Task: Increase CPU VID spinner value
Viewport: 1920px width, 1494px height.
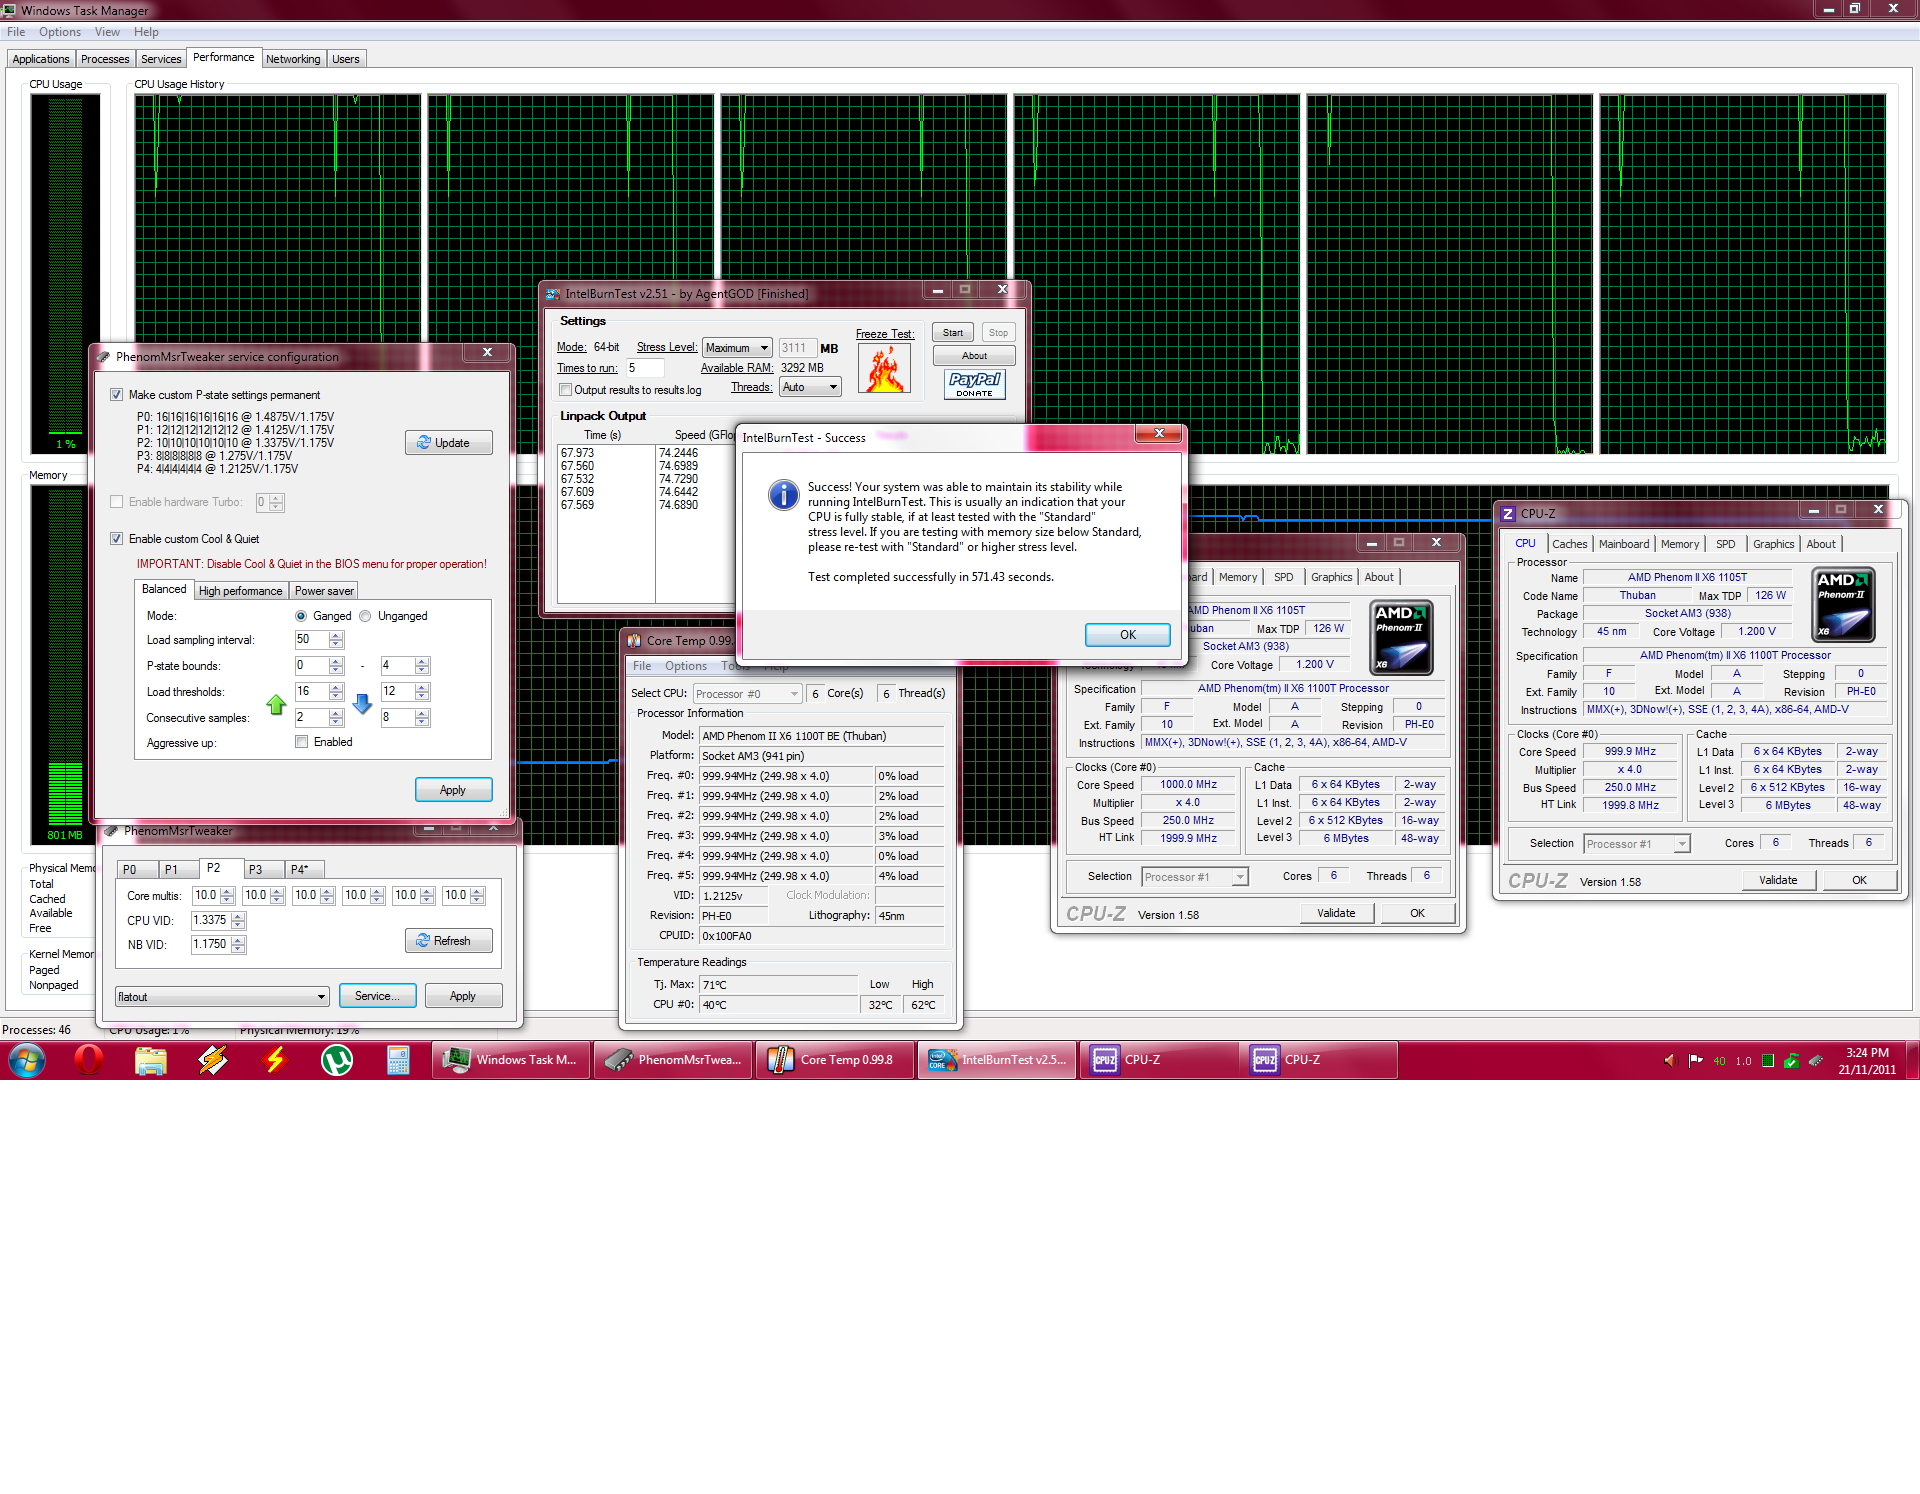Action: tap(238, 916)
